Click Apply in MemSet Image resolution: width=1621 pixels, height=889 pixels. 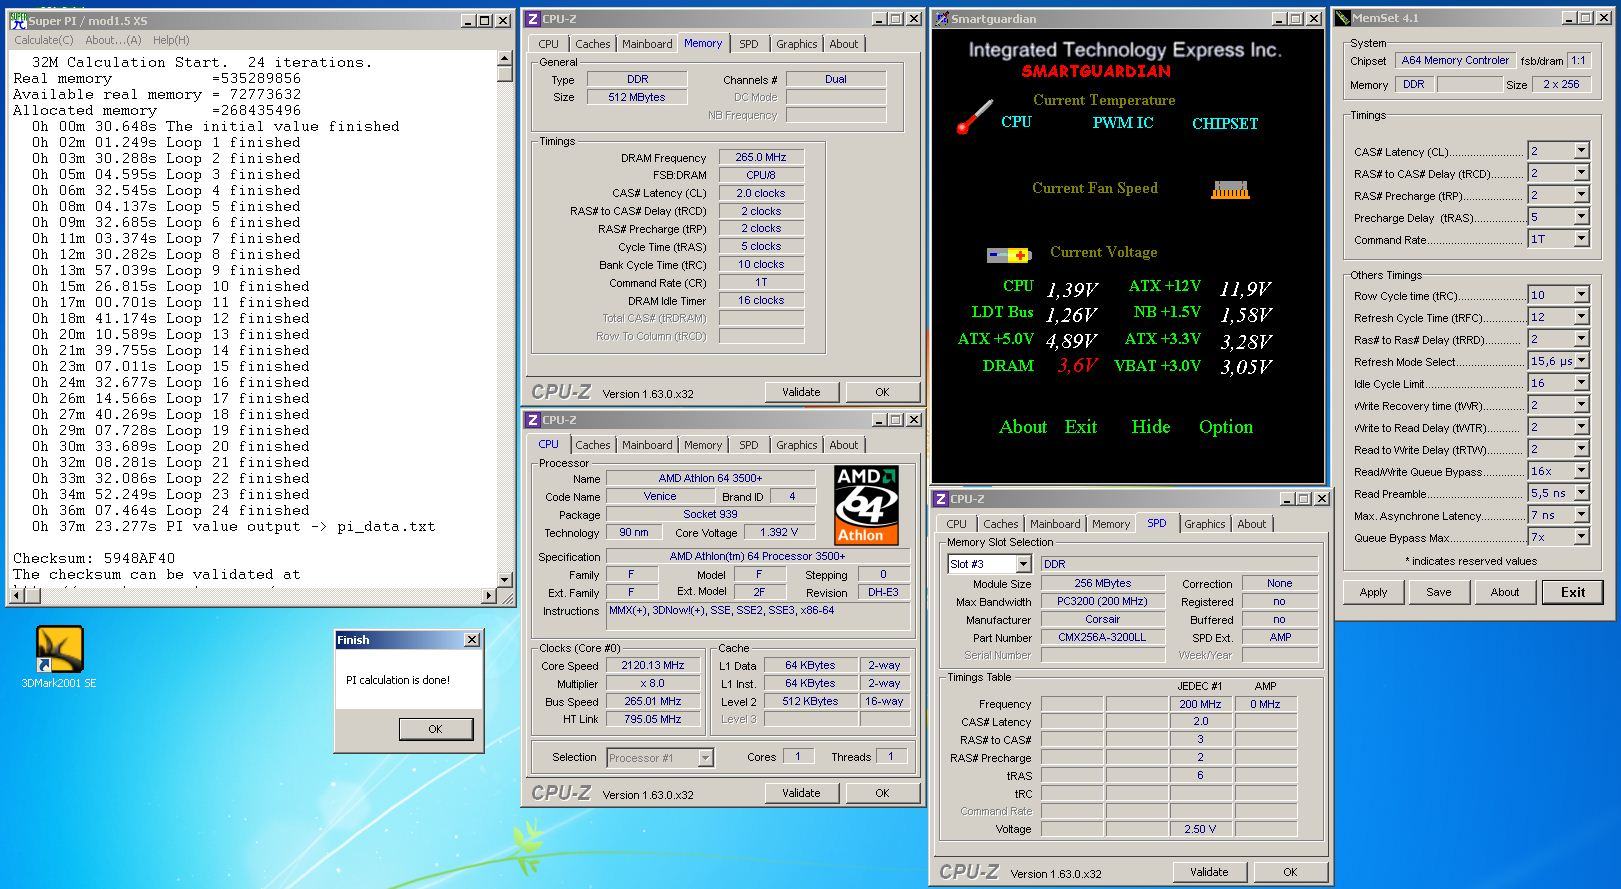click(x=1373, y=592)
